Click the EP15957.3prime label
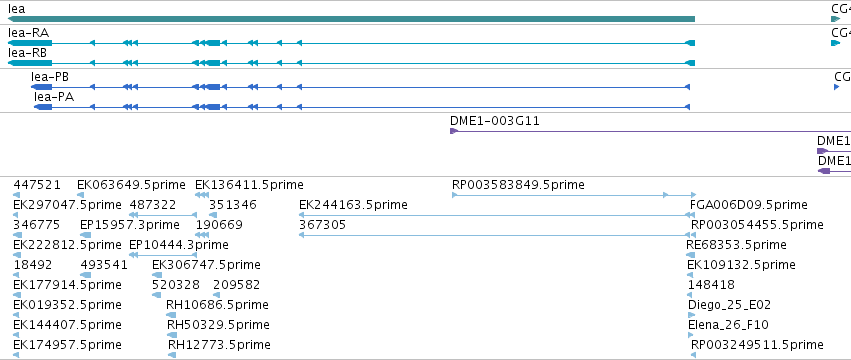Image resolution: width=851 pixels, height=360 pixels. click(x=129, y=225)
